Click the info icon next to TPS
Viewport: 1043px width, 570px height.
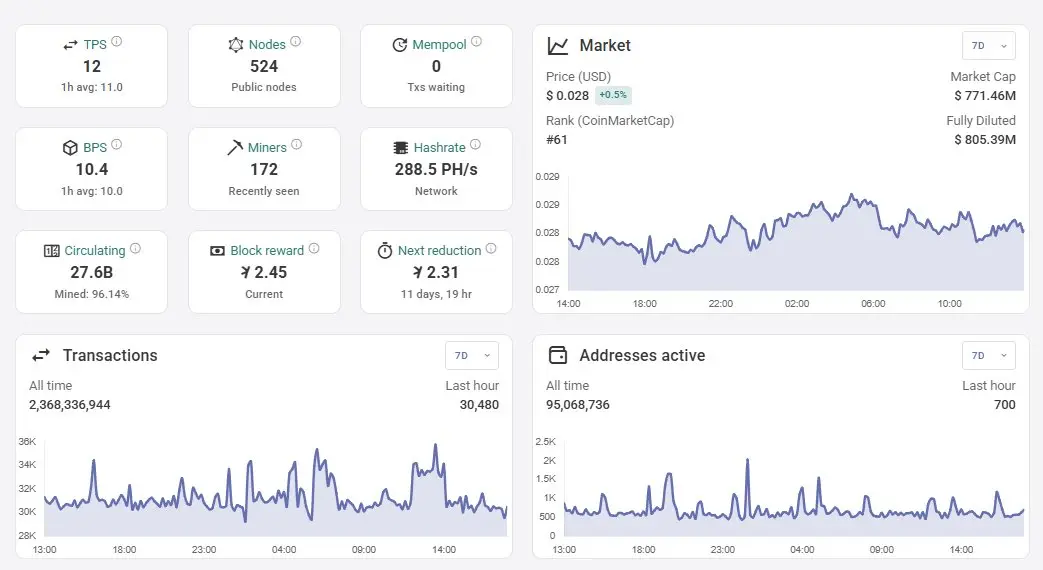pos(116,41)
